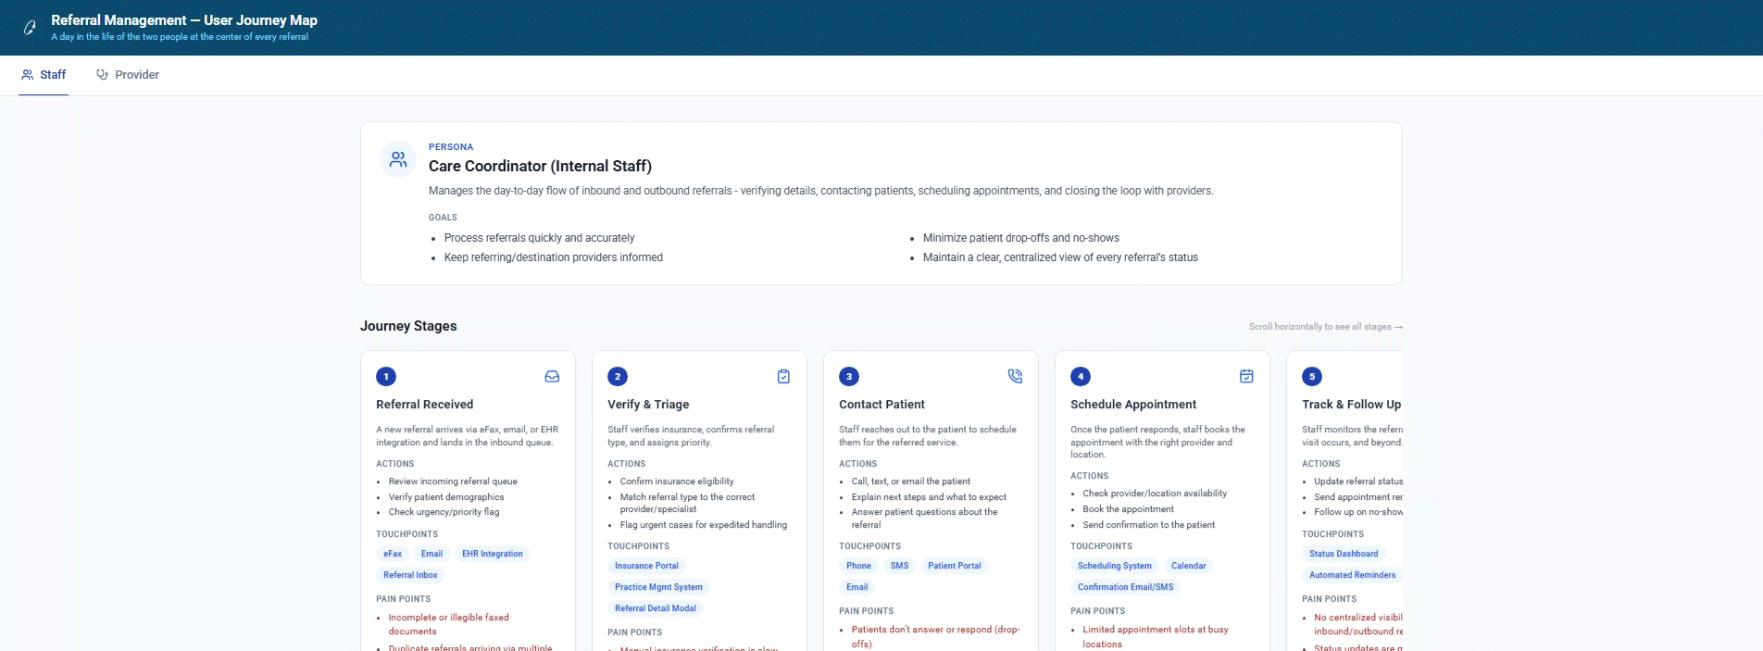Click the 'Scroll horizontally to see all stages' hint

(x=1325, y=327)
